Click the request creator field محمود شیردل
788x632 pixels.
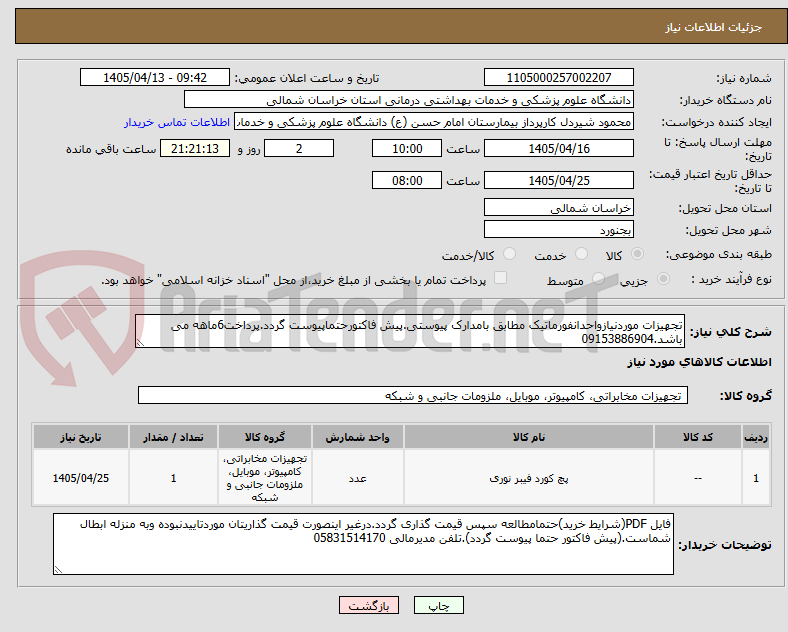(x=434, y=122)
